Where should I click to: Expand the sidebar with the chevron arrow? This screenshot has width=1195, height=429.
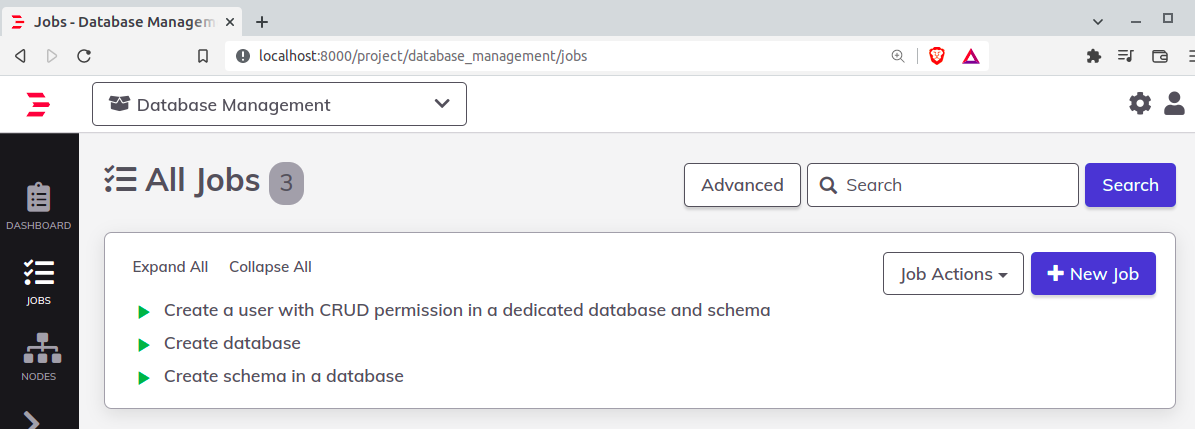32,420
